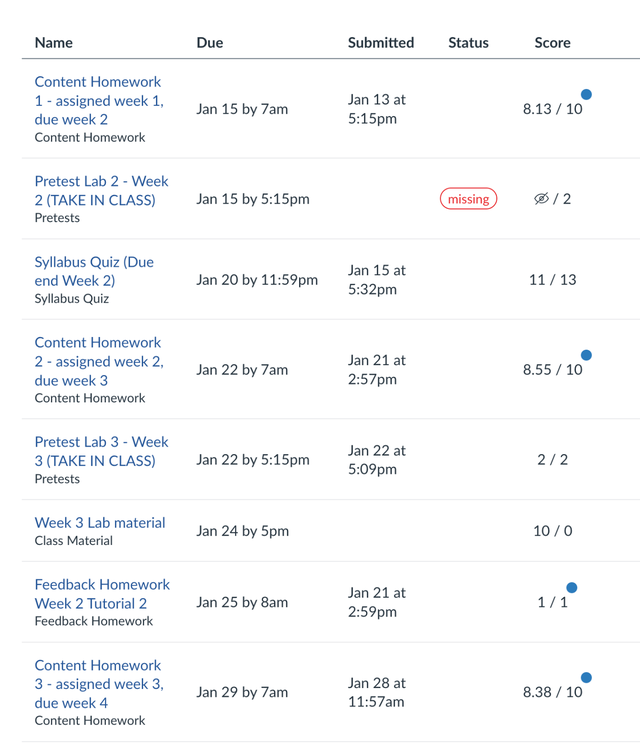The width and height of the screenshot is (640, 753).
Task: Click the red missing status badge
Action: point(468,199)
